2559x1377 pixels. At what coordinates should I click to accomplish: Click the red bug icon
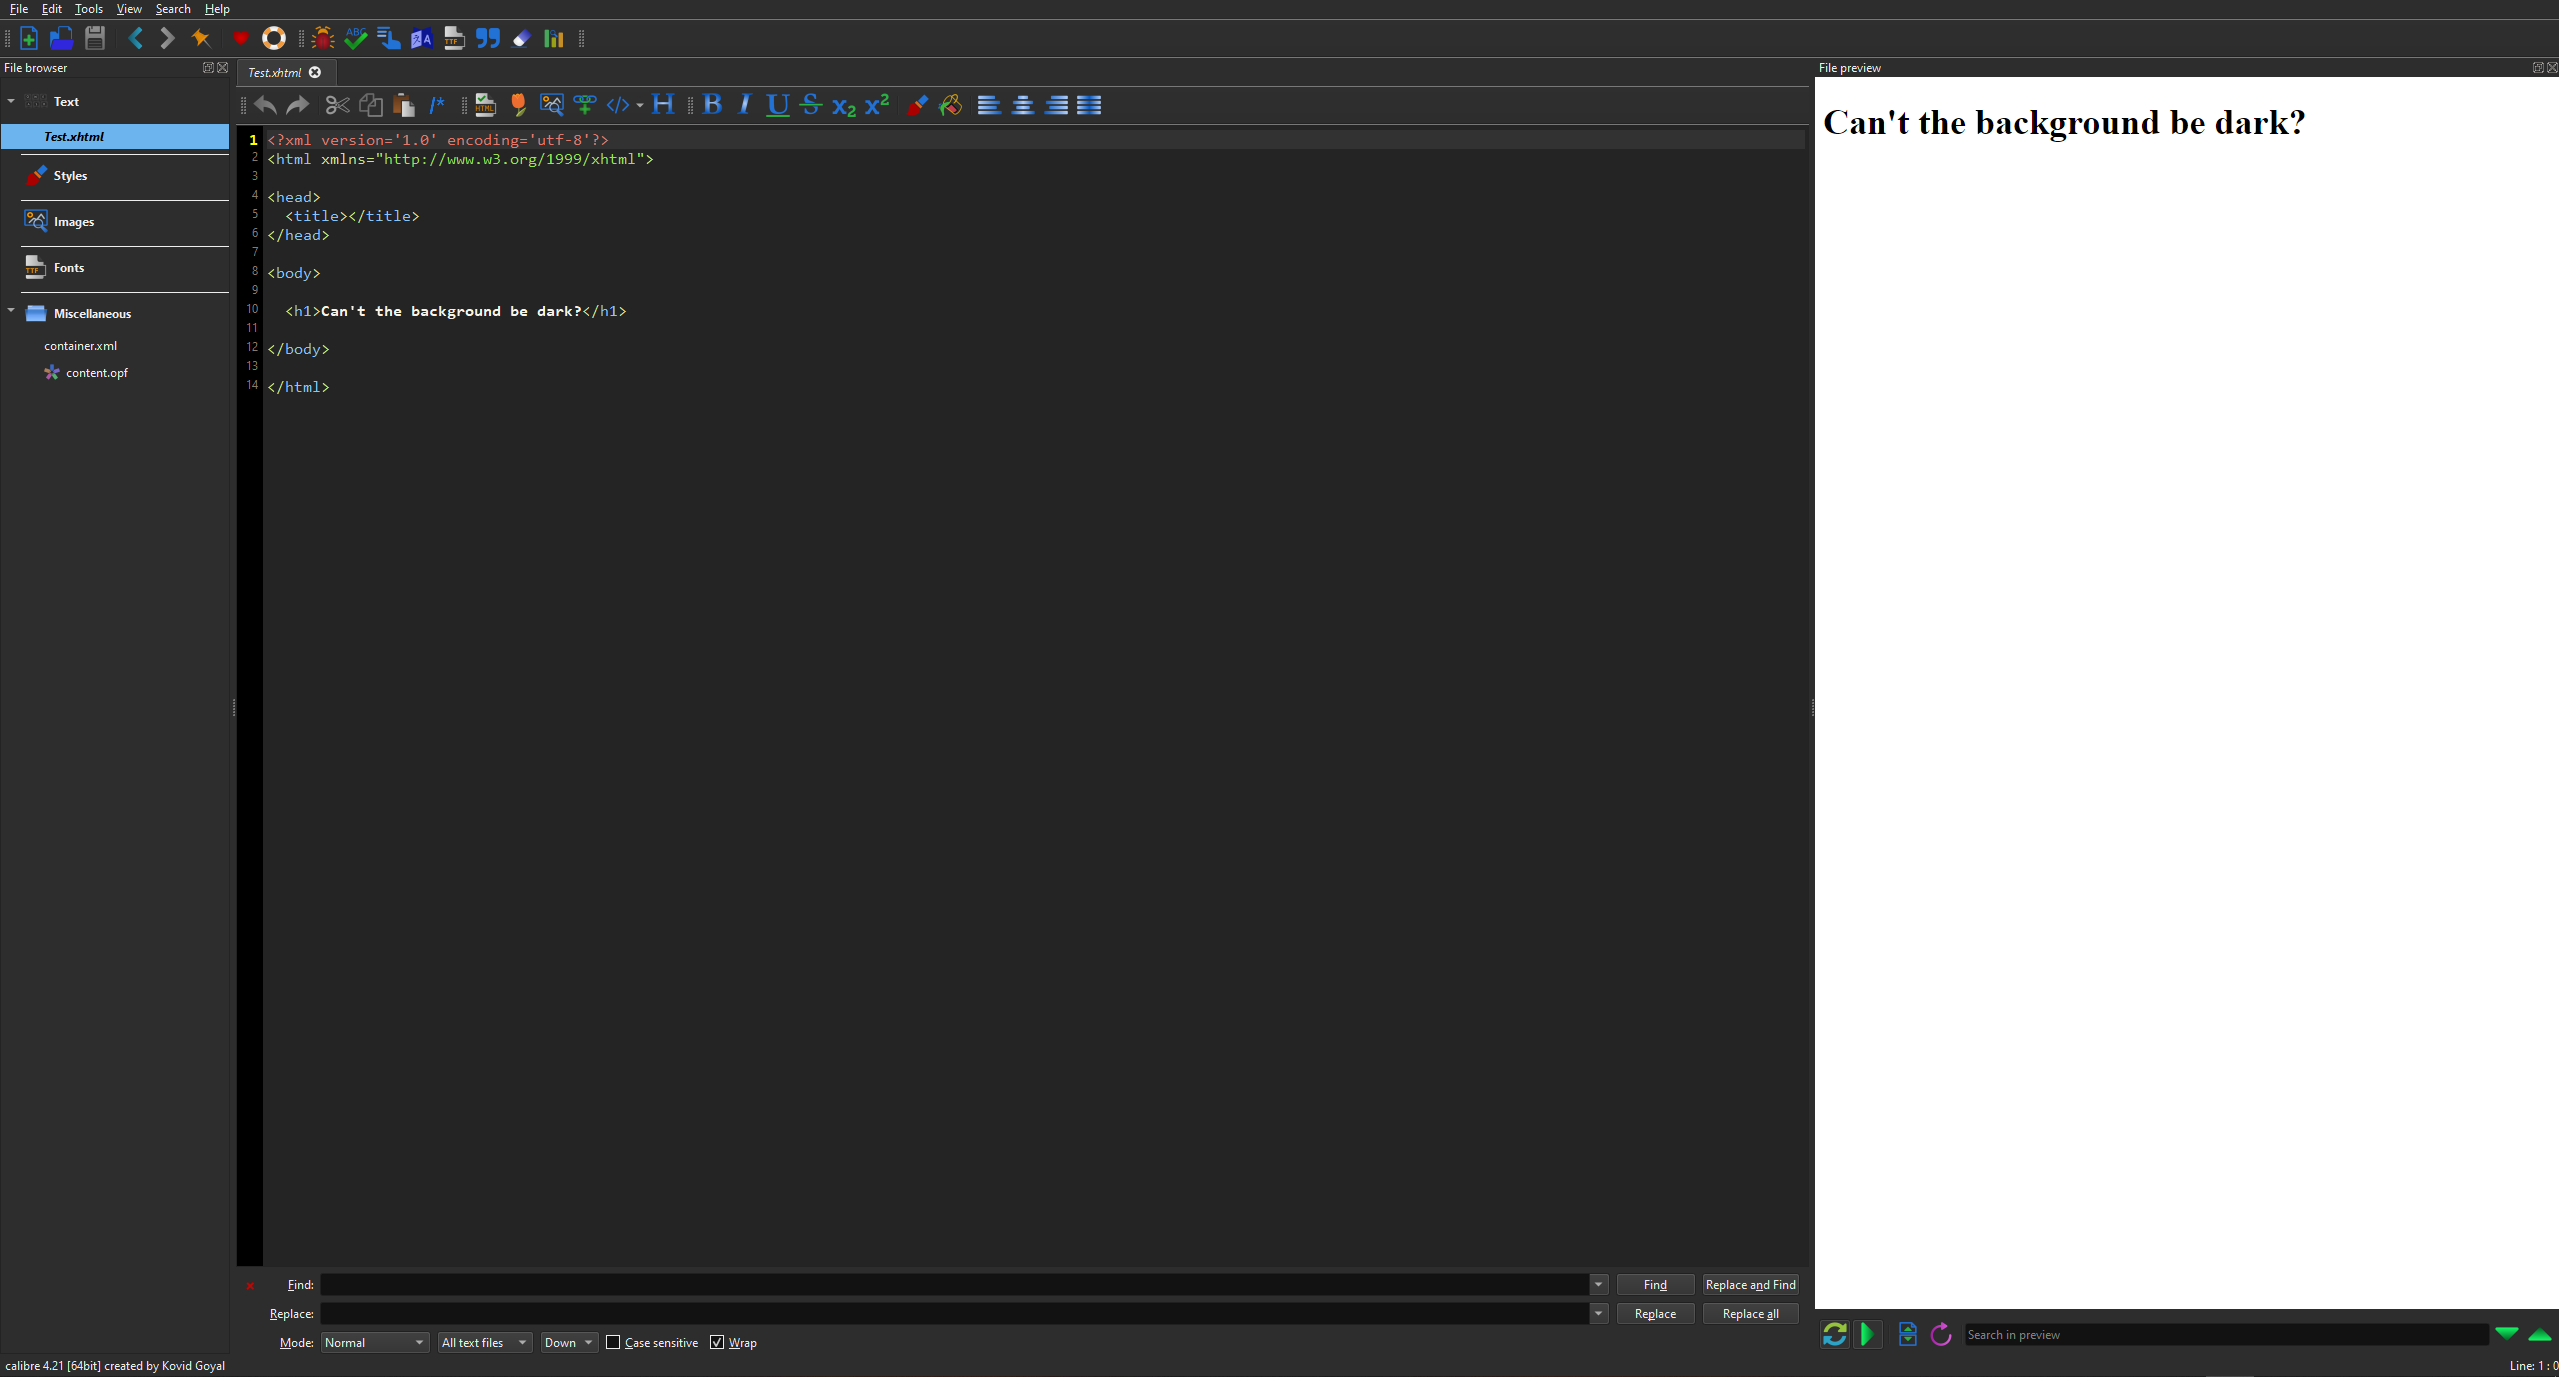(x=322, y=39)
